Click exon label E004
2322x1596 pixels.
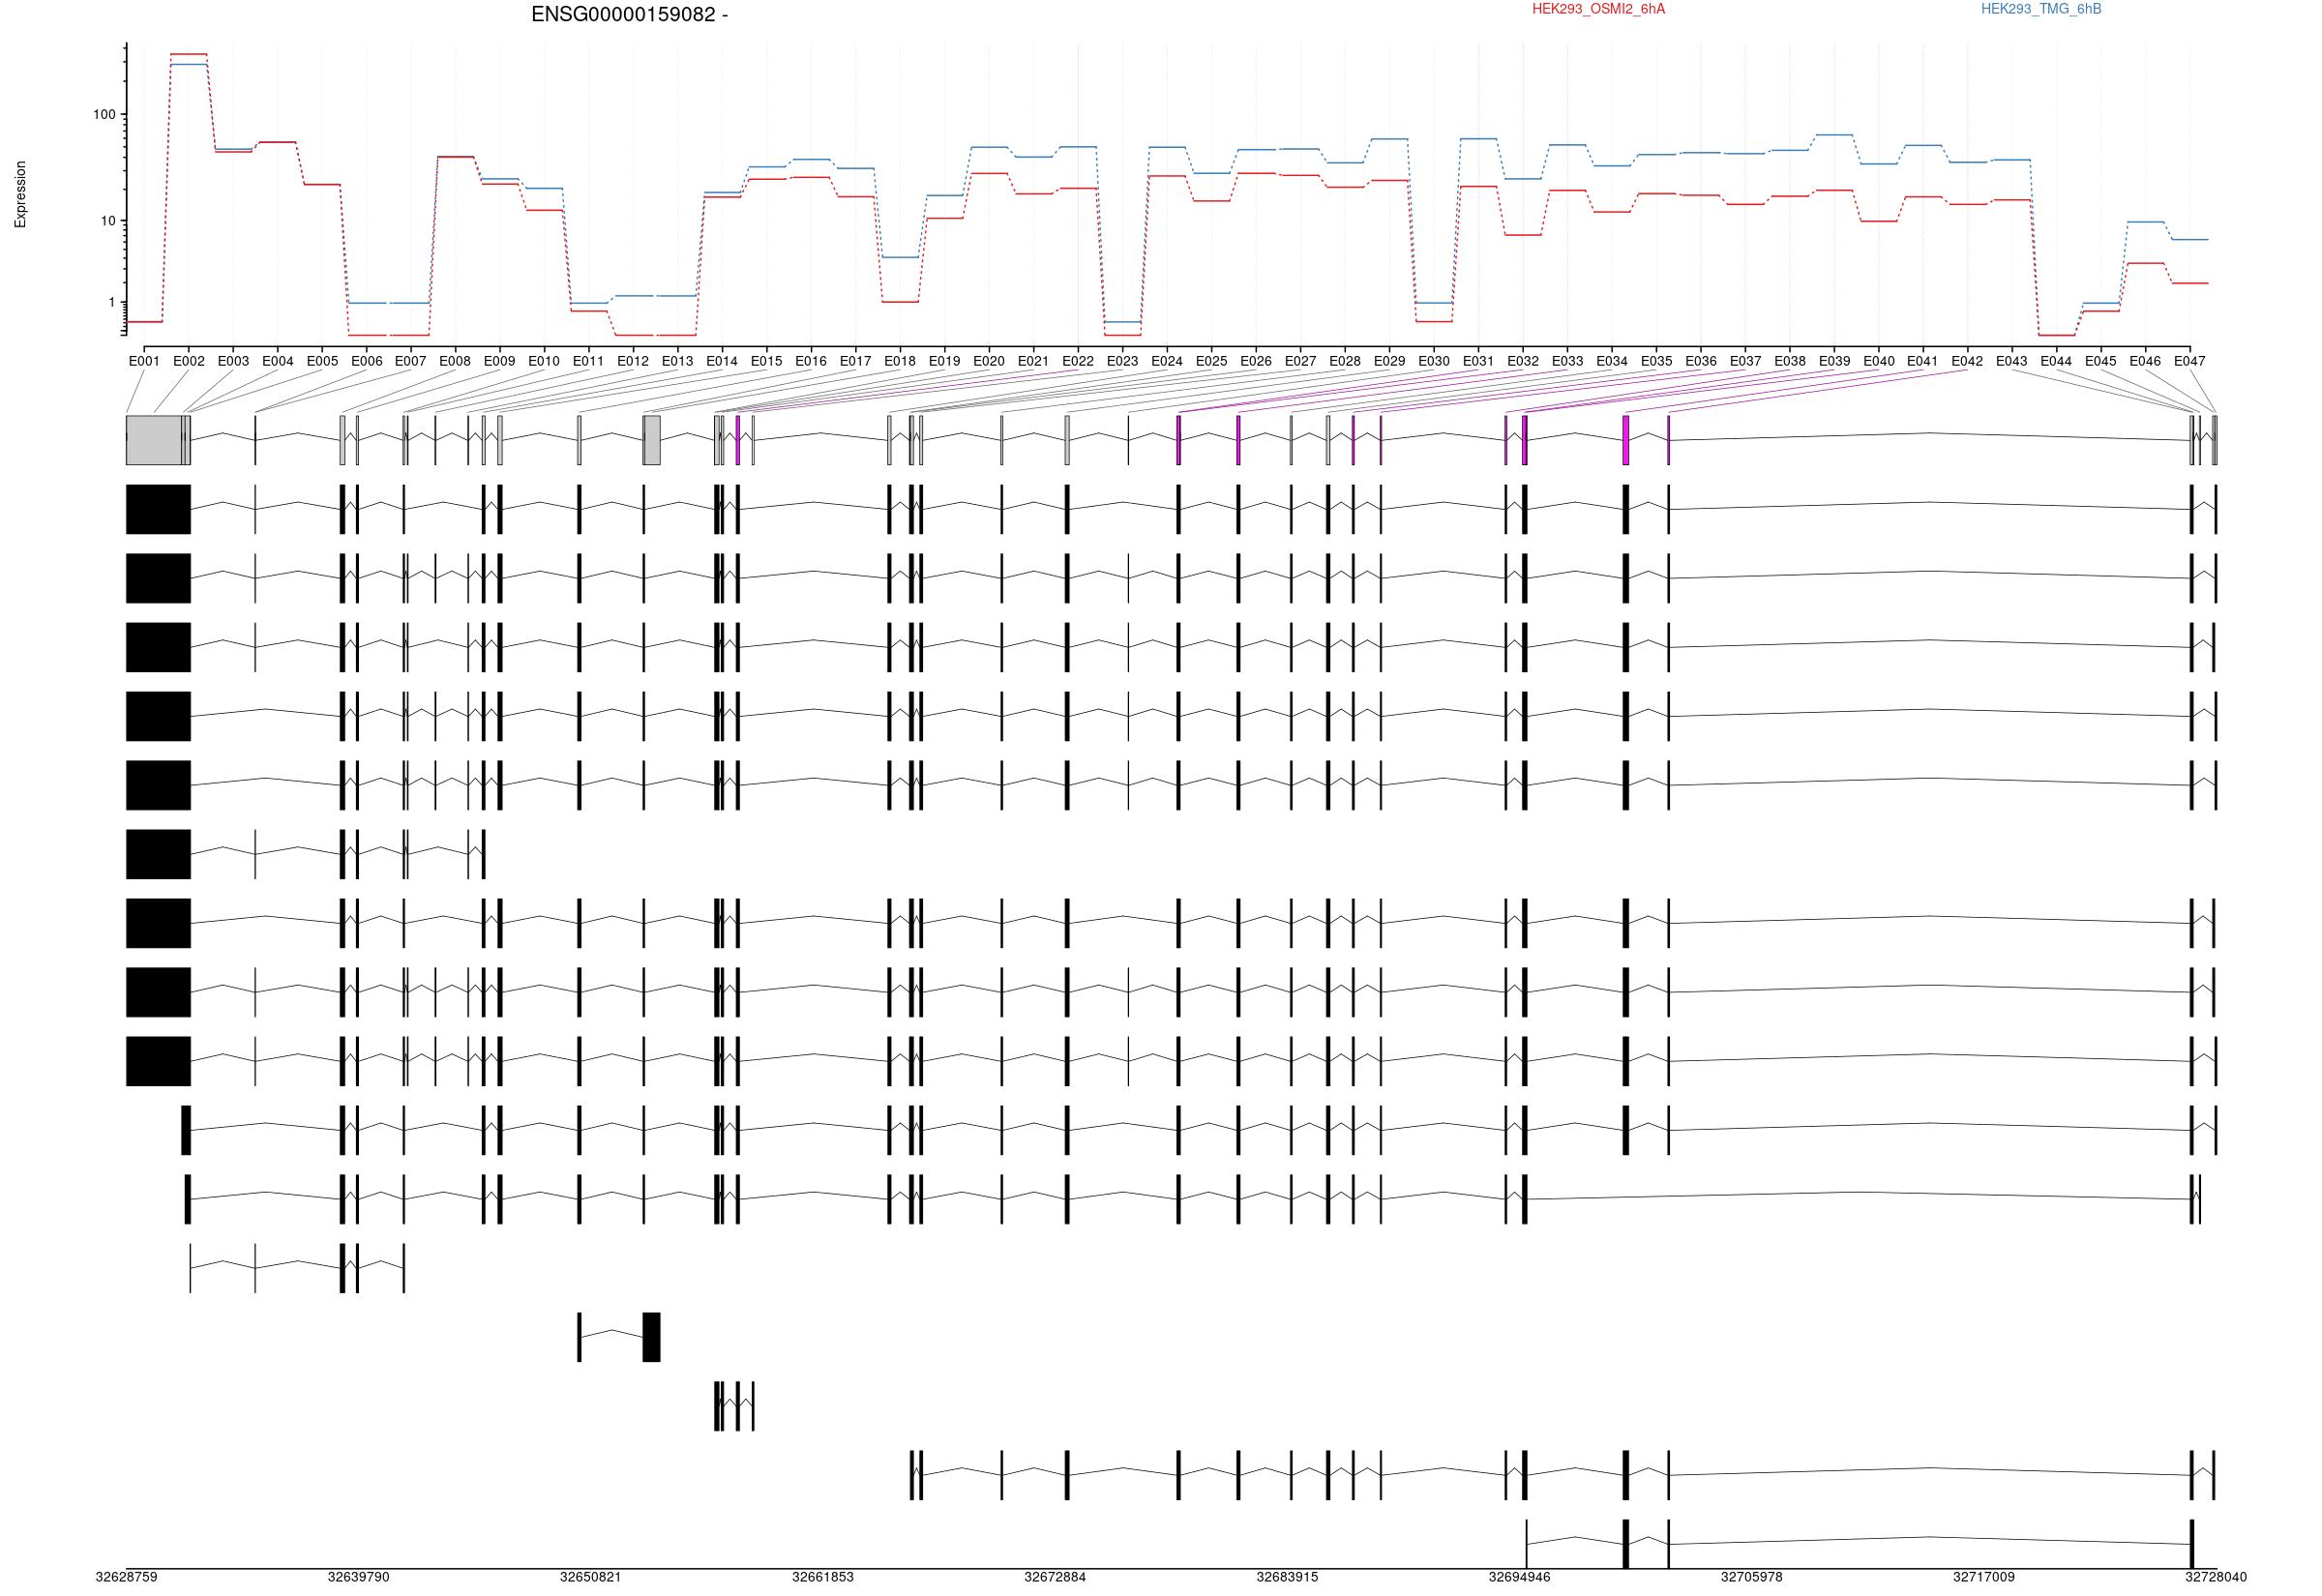click(x=278, y=361)
